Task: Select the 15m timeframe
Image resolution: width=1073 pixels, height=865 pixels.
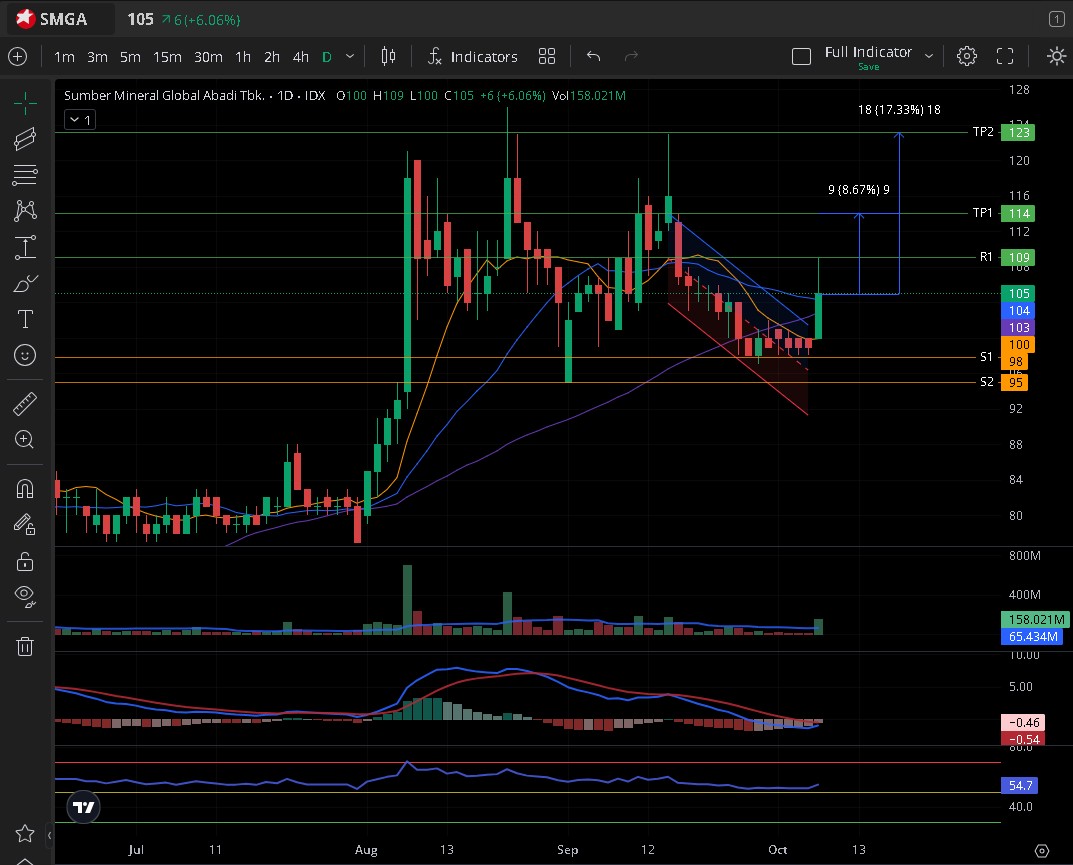Action: [x=167, y=57]
